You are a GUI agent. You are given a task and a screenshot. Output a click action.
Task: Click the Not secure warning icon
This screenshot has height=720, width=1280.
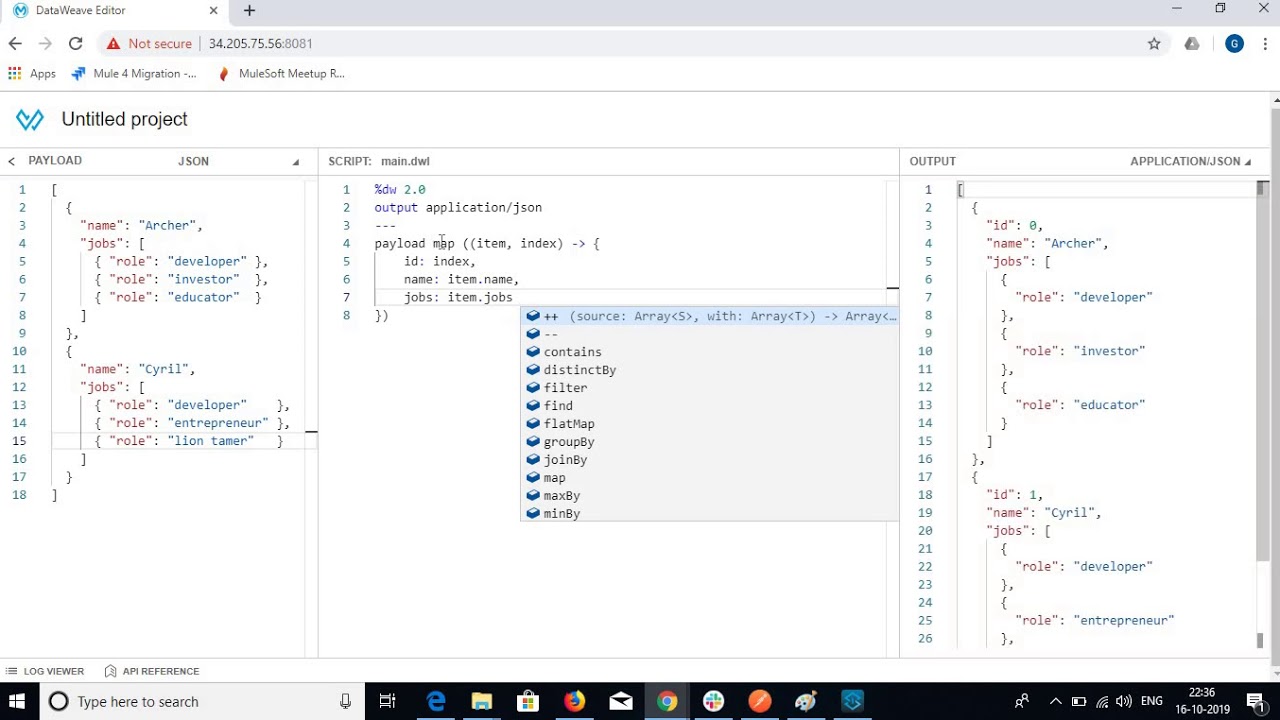tap(113, 43)
